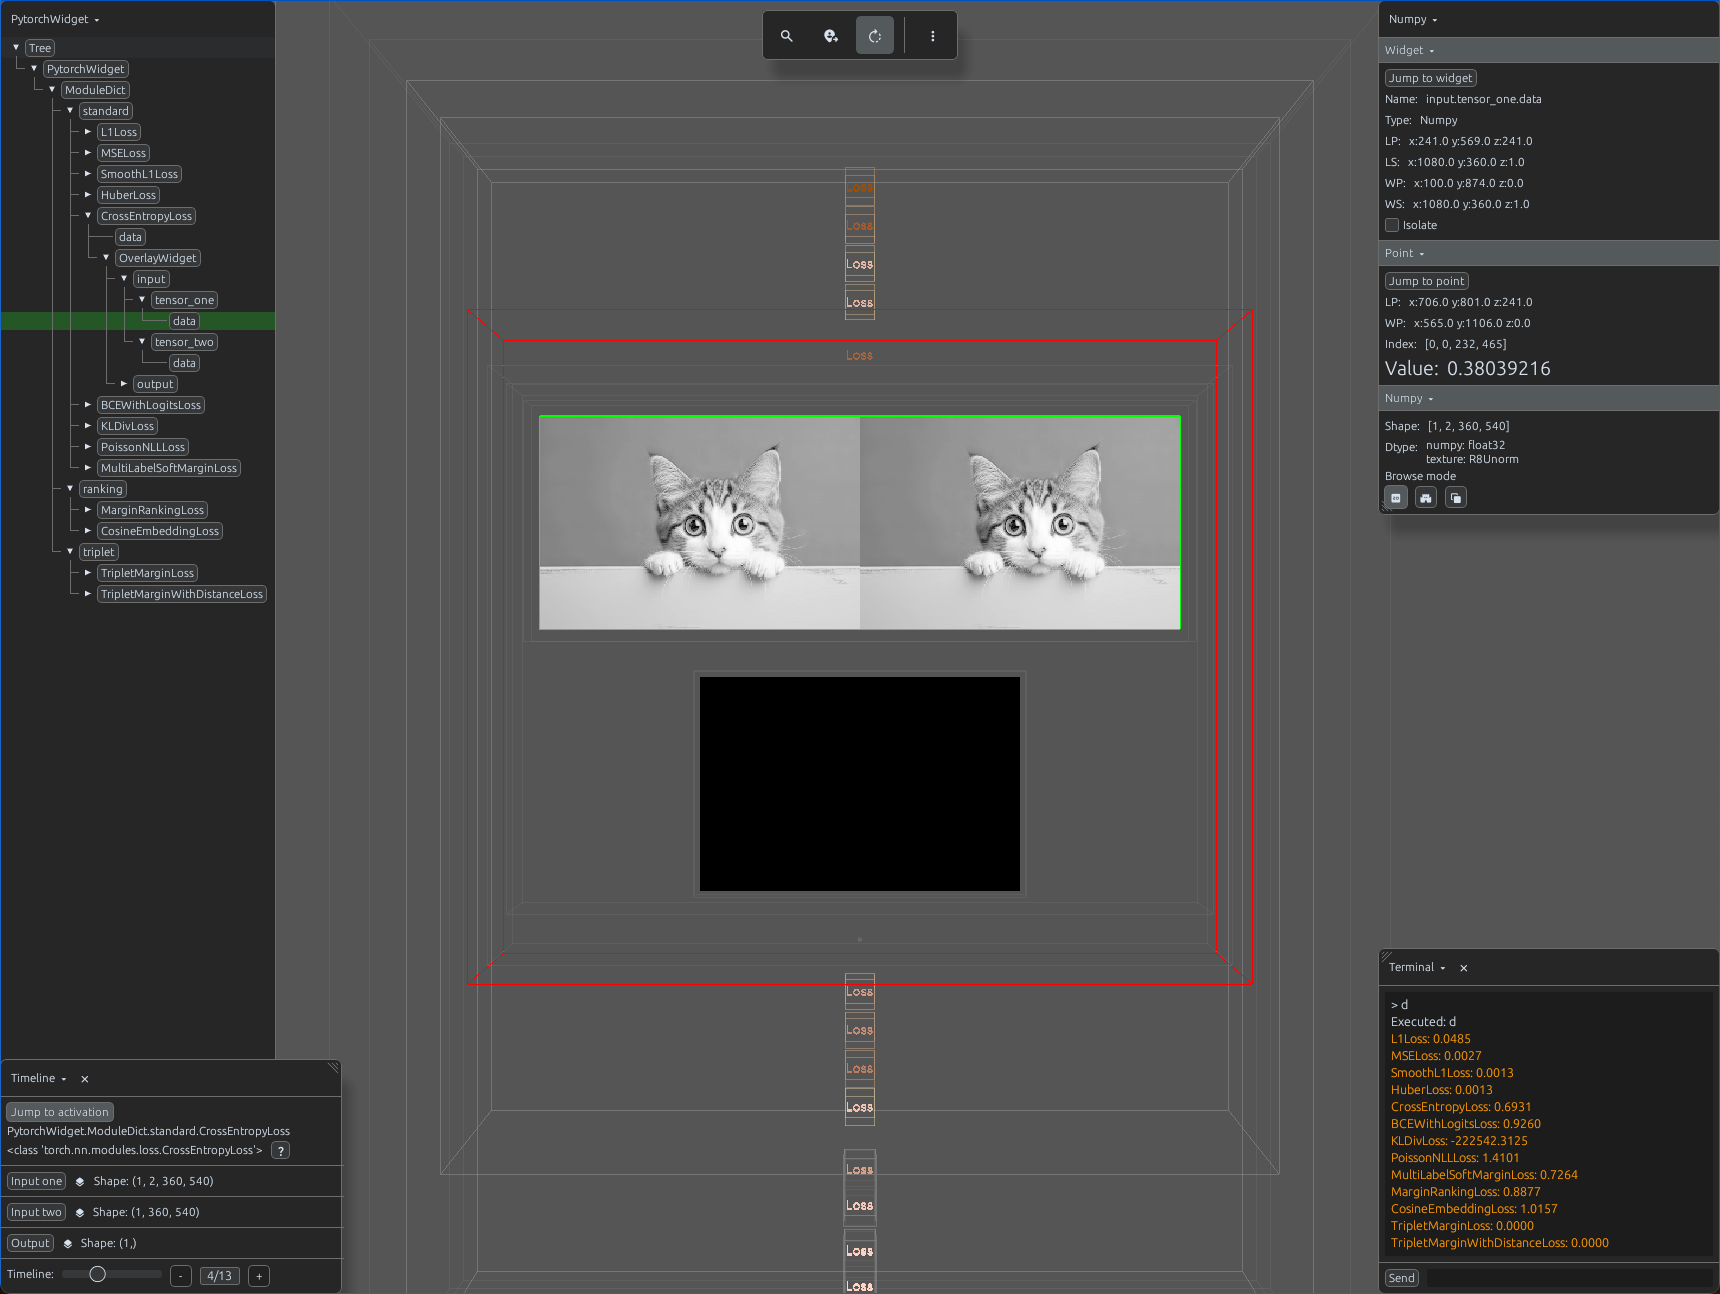Collapse the ranking group in tree

coord(70,489)
